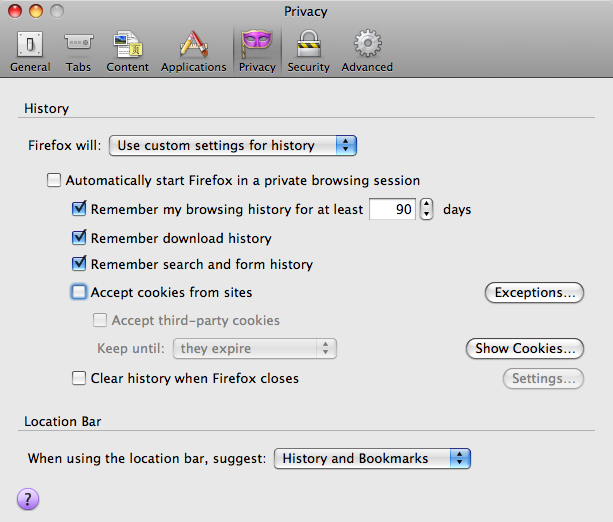
Task: Toggle Clear history when Firefox closes
Action: [79, 379]
